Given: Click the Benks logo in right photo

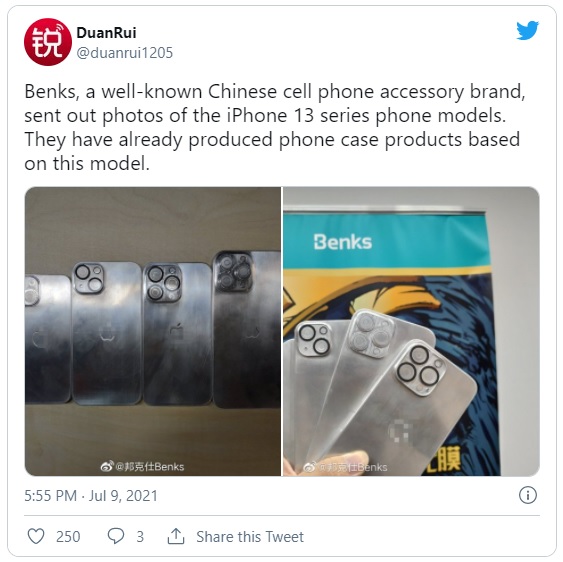Looking at the screenshot, I should [x=343, y=242].
